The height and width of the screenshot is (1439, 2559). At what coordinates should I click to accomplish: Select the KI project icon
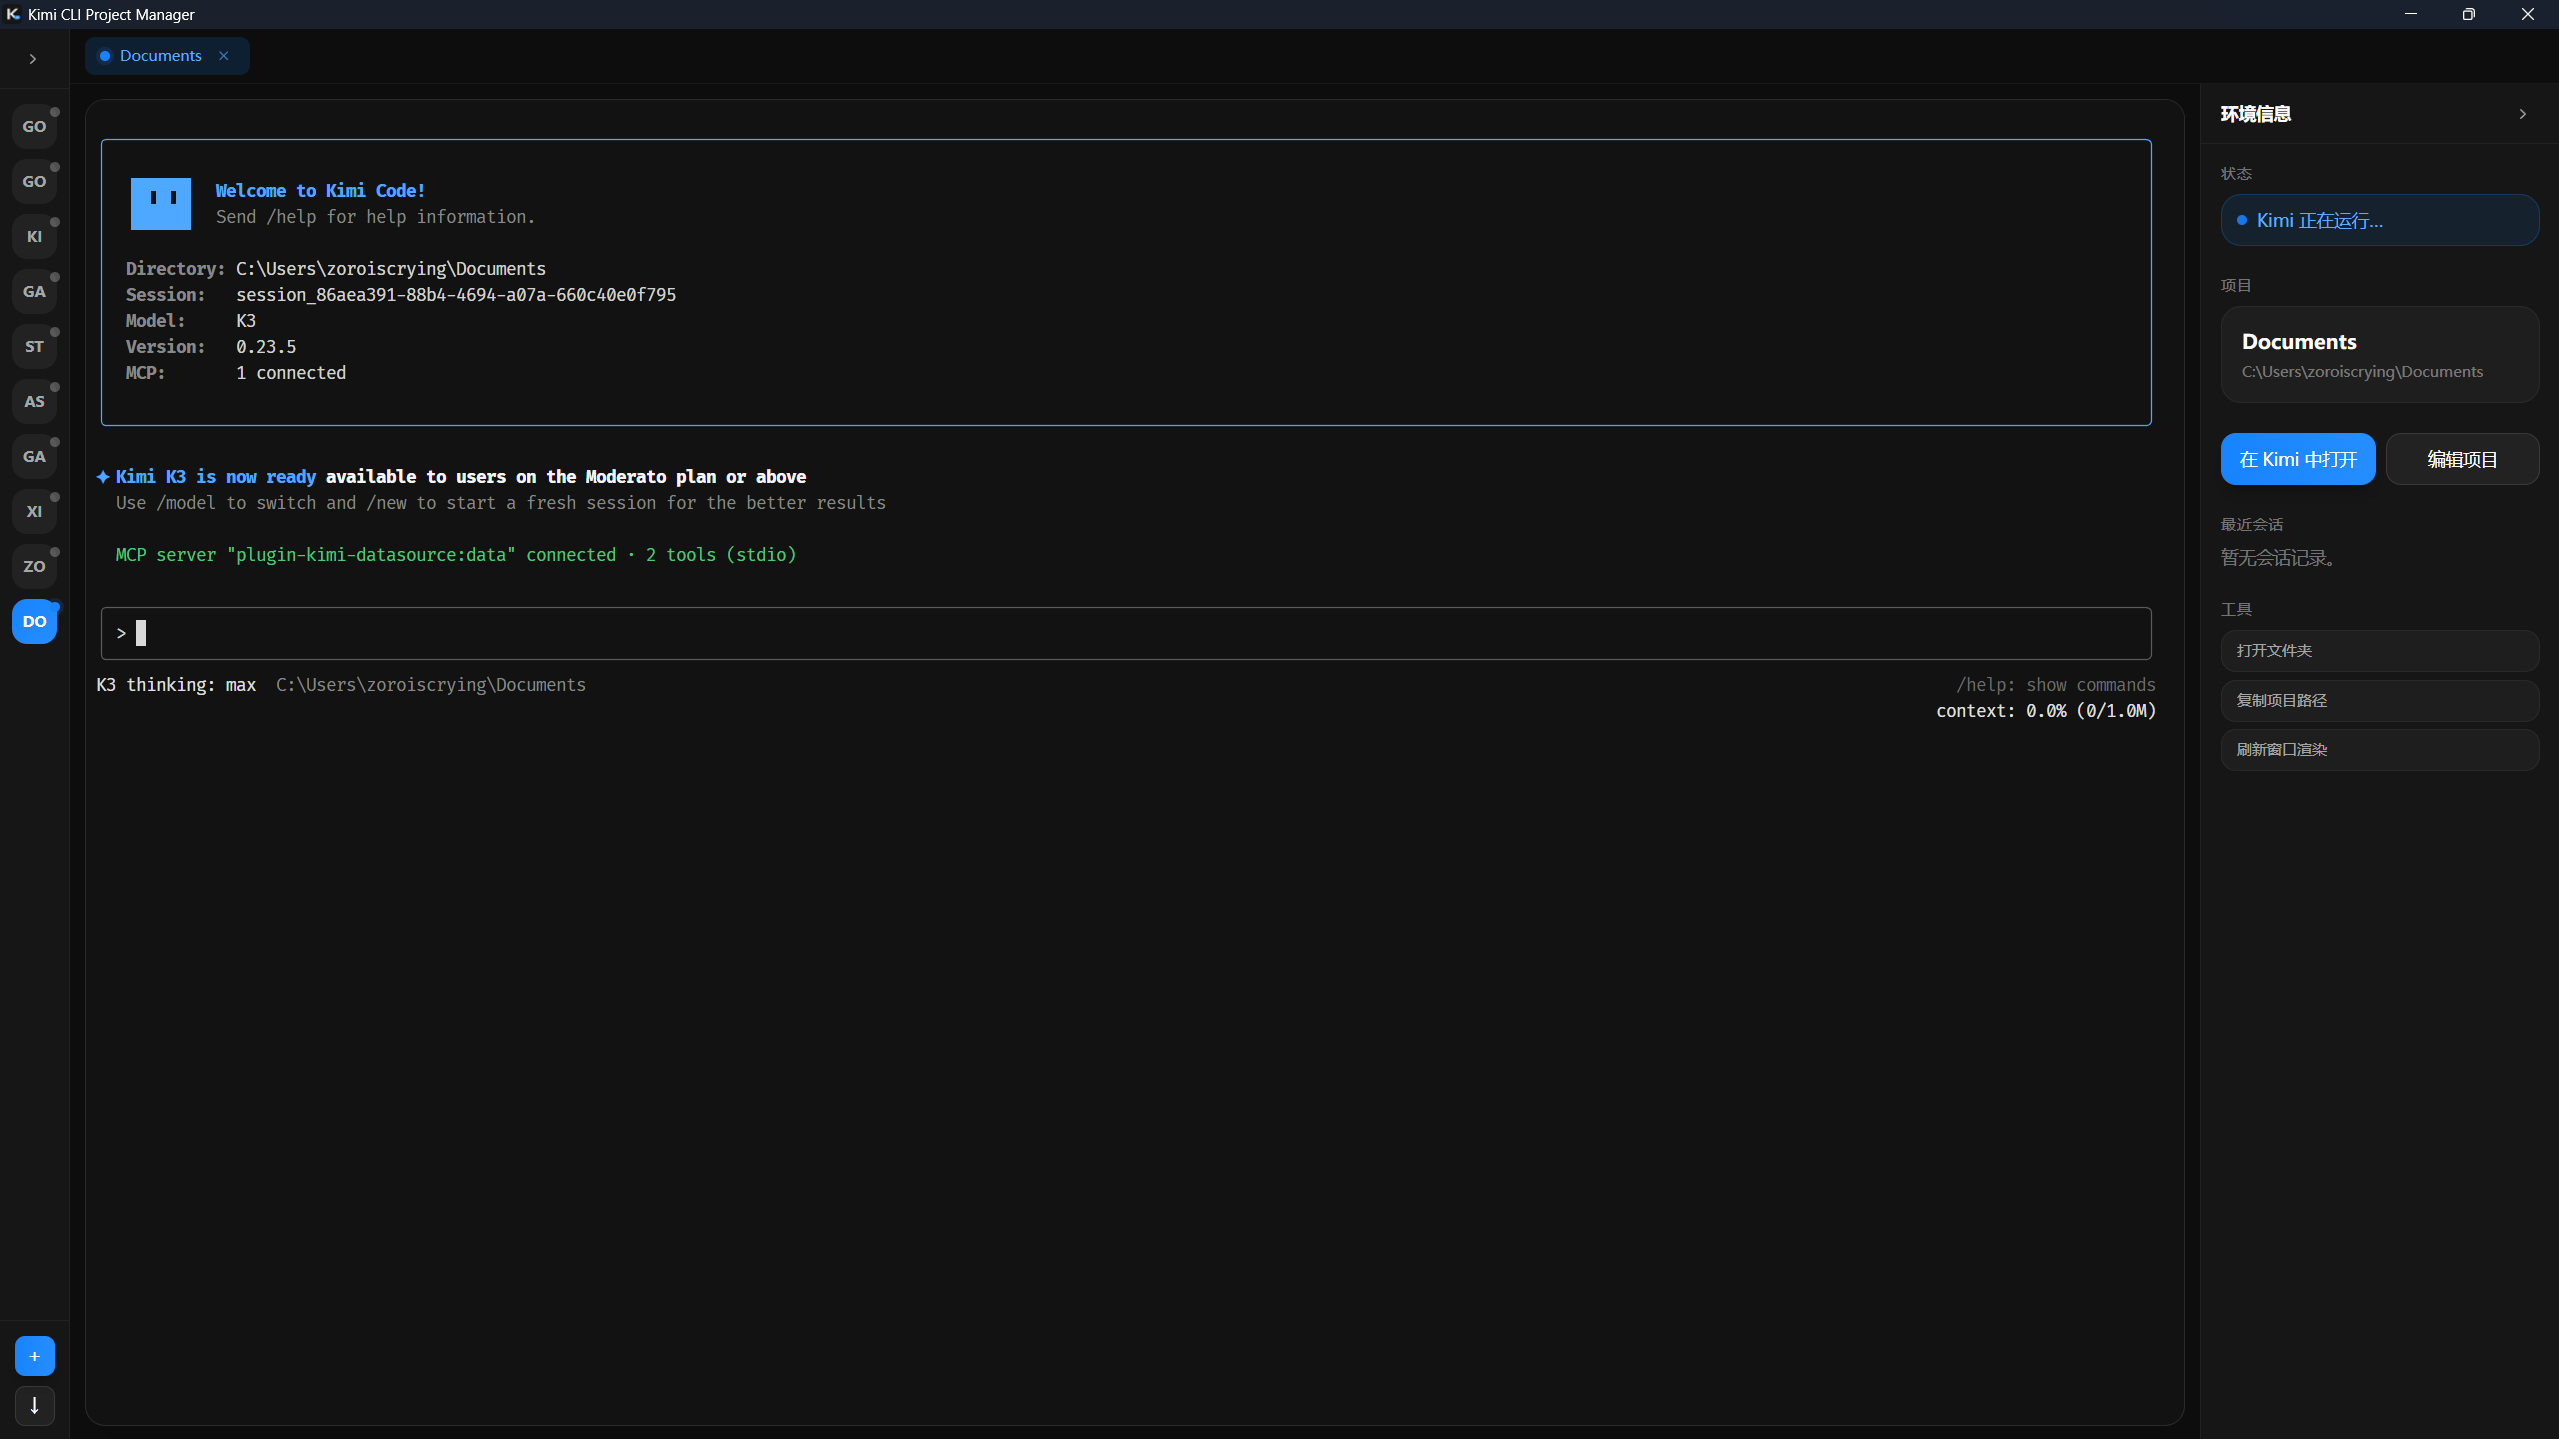click(35, 237)
